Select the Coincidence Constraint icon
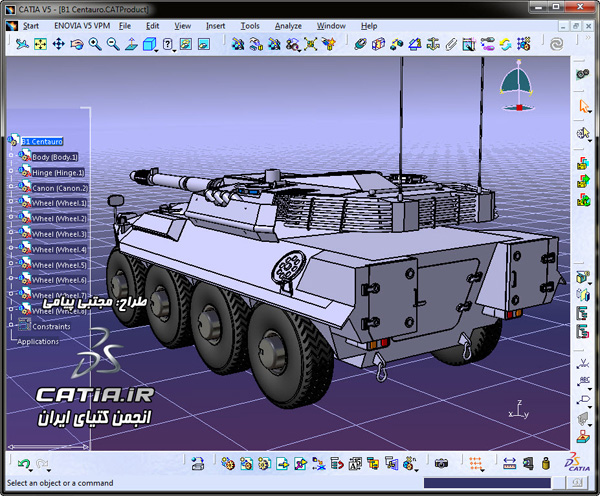 [x=360, y=44]
